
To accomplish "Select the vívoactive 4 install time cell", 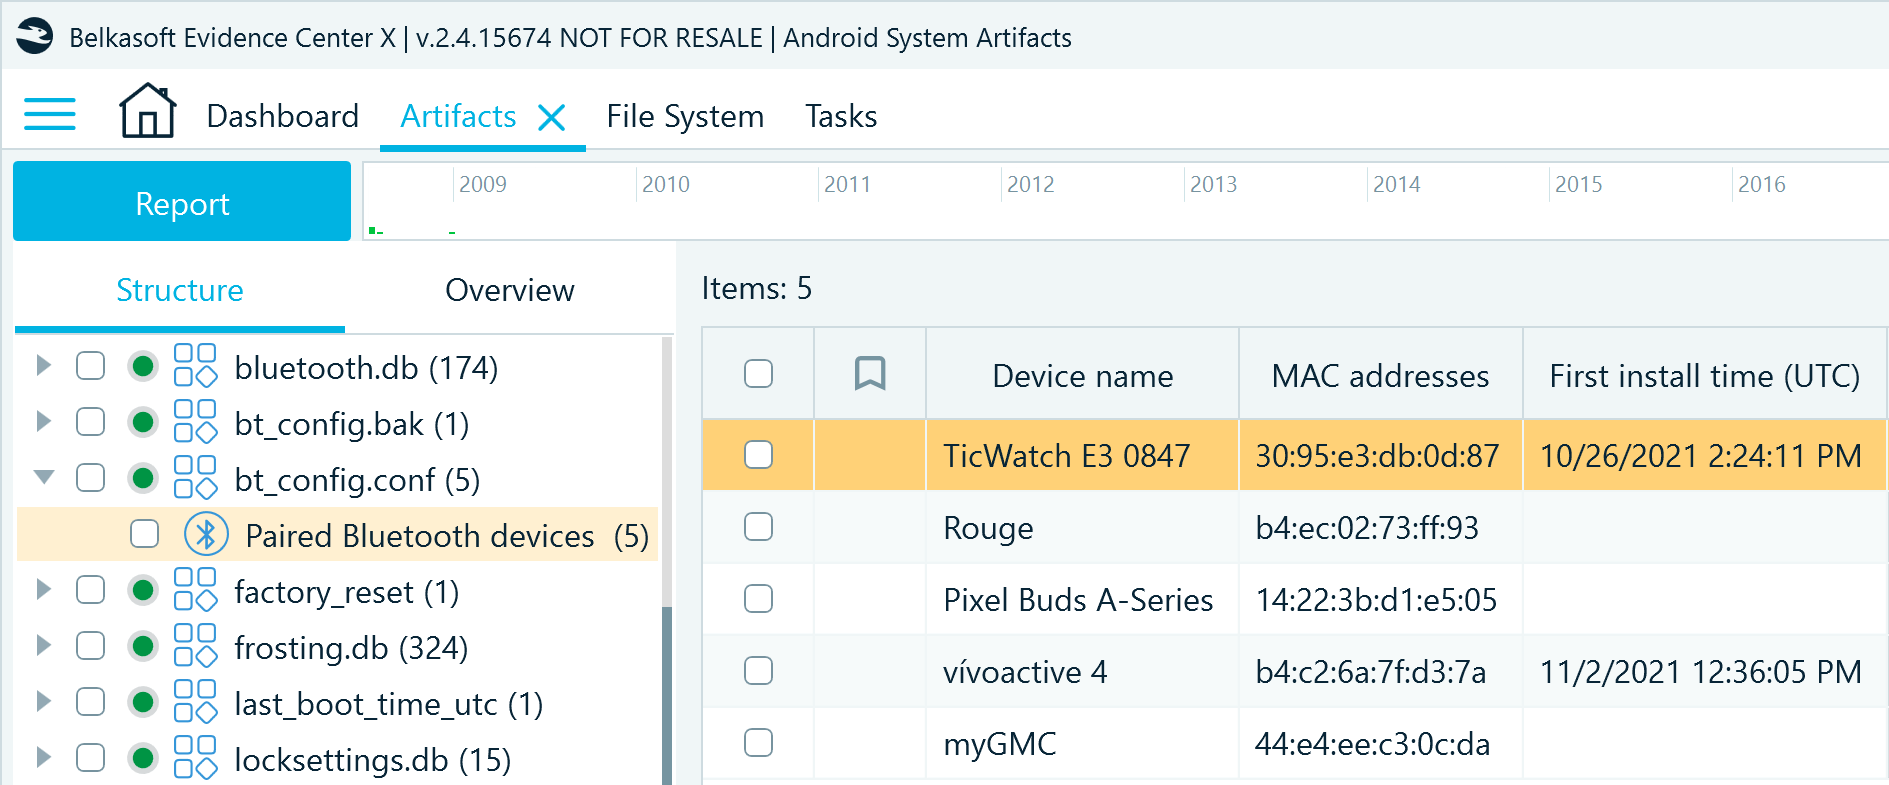I will (x=1704, y=671).
